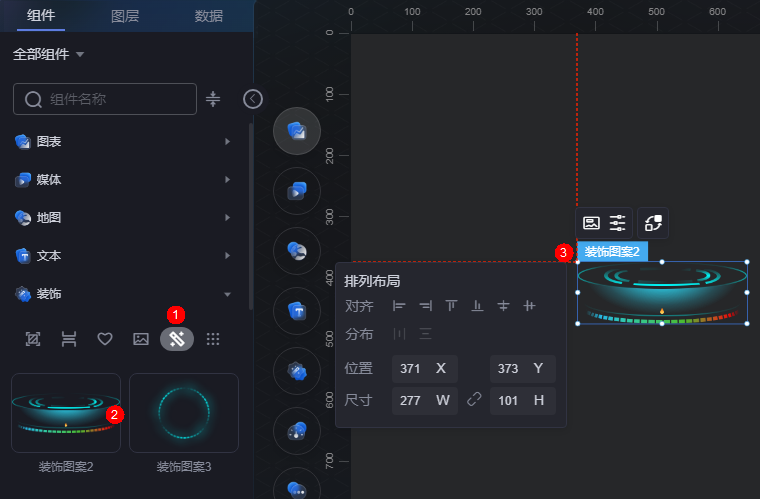760x499 pixels.
Task: Switch to the 数据 tab
Action: (208, 16)
